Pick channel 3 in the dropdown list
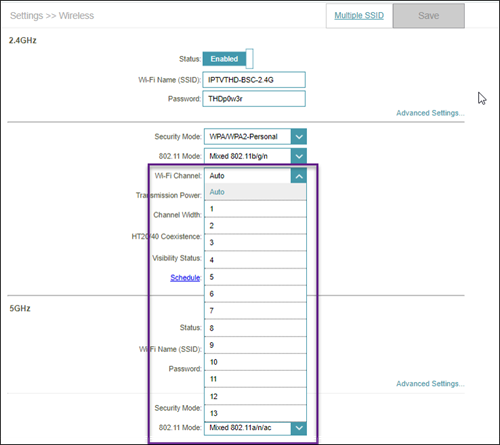Viewport: 500px width, 445px height. 255,243
